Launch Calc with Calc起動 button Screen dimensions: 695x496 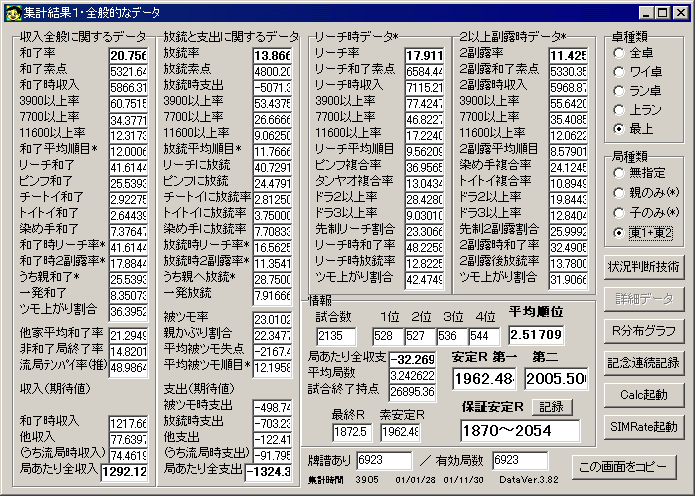(x=644, y=395)
